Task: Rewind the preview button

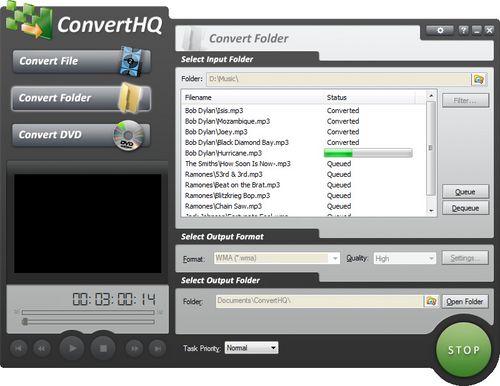Action: click(x=42, y=349)
